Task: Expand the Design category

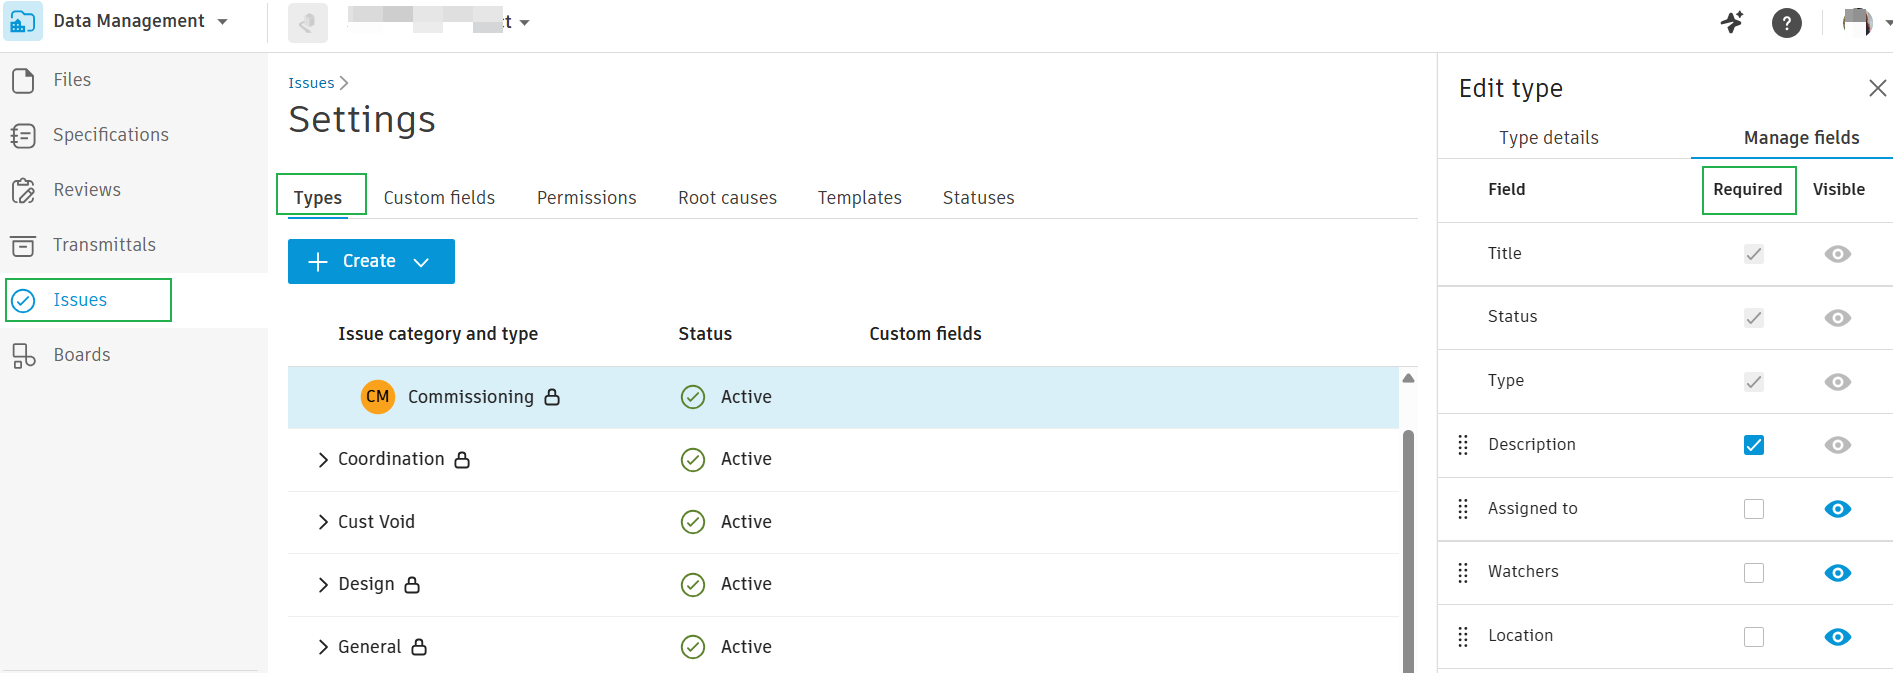Action: coord(323,585)
